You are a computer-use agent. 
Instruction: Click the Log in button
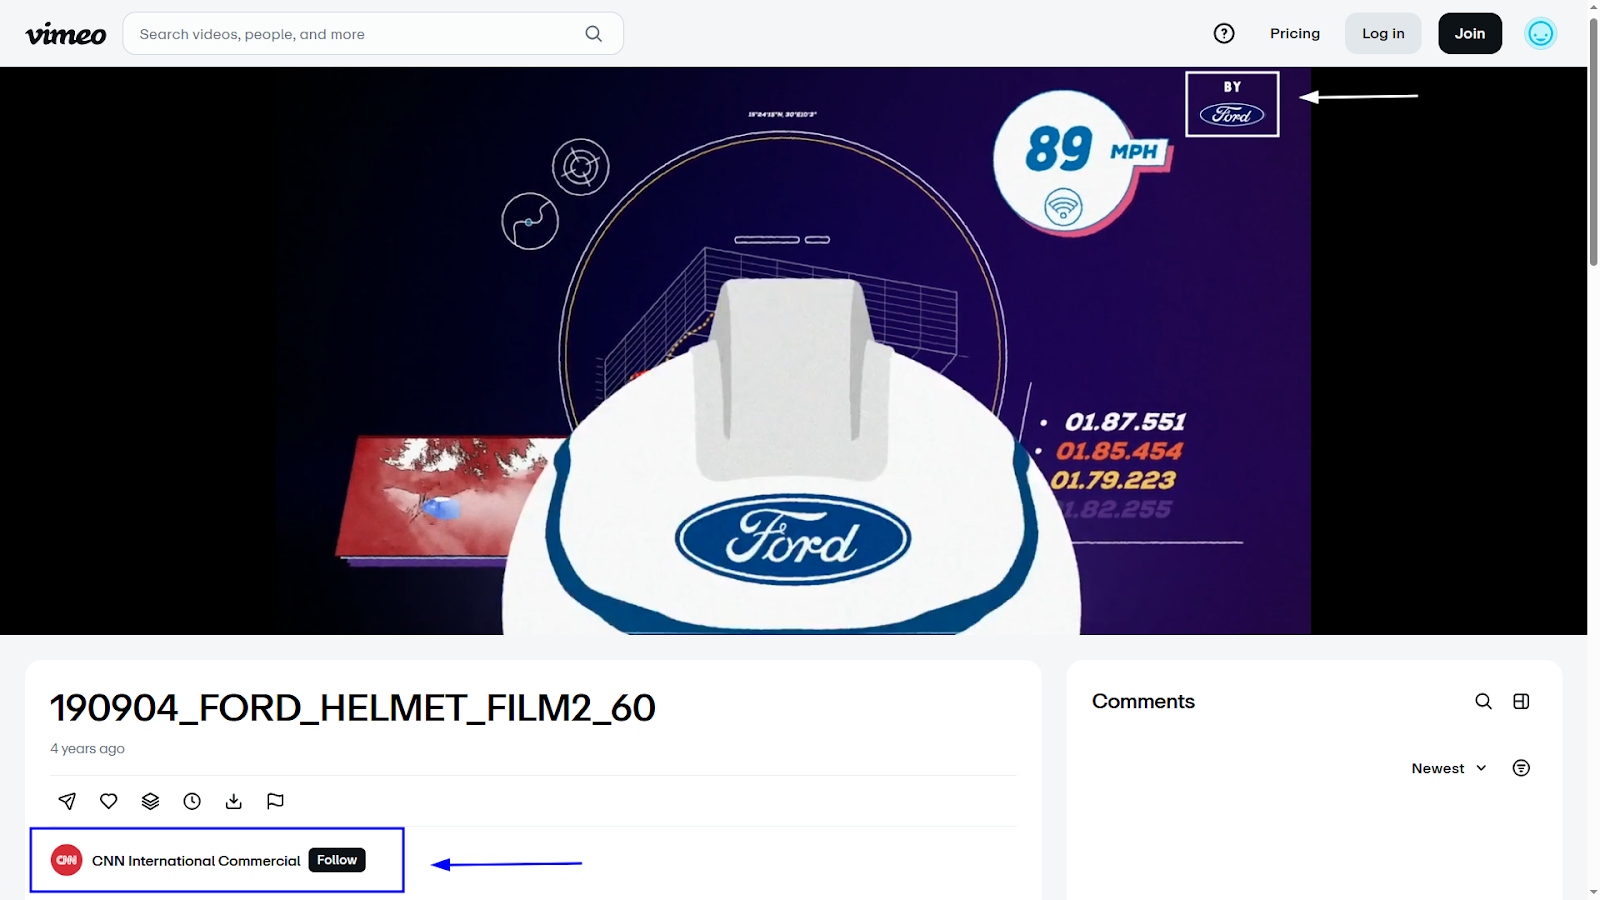1383,34
